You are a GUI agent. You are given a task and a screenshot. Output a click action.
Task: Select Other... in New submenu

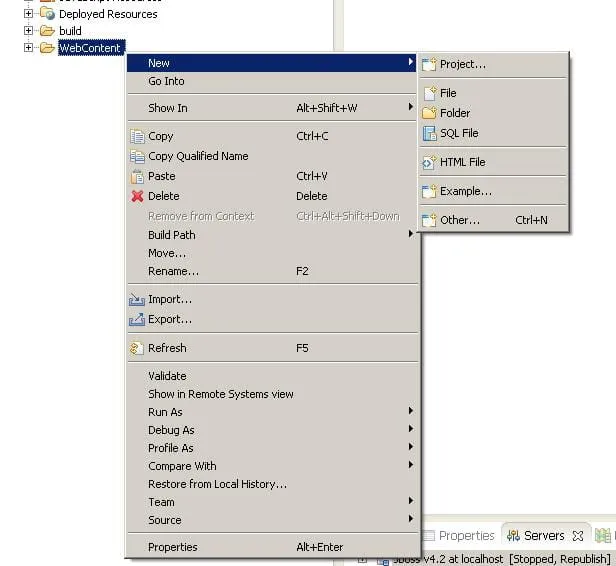493,220
